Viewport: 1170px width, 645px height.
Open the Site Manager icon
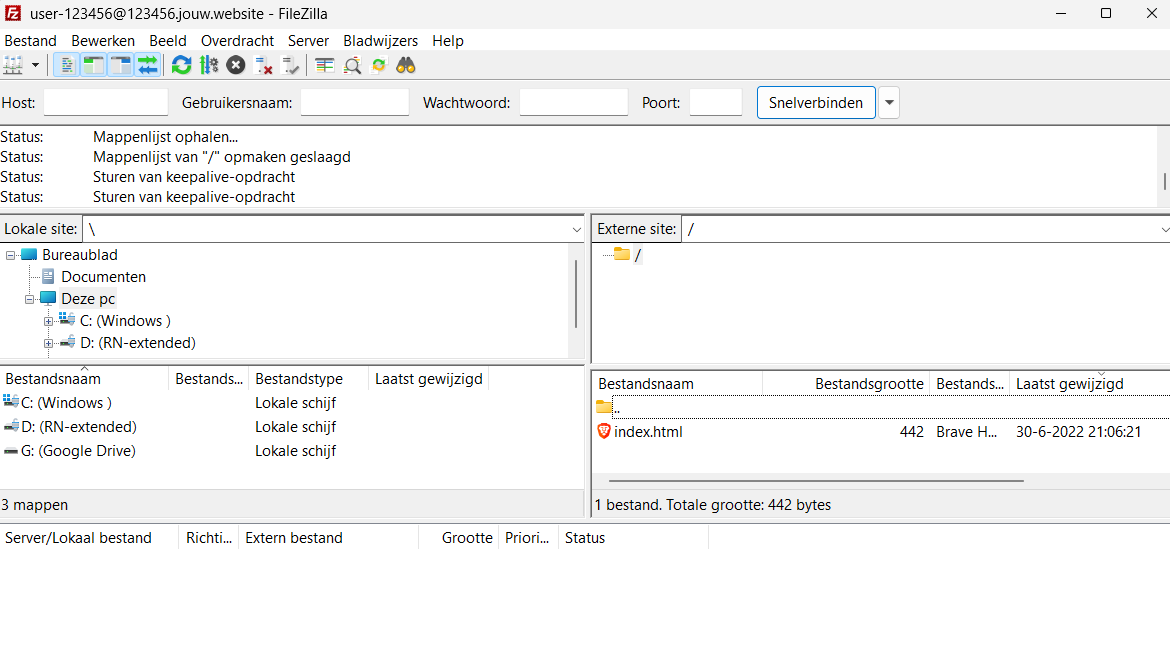pyautogui.click(x=13, y=66)
